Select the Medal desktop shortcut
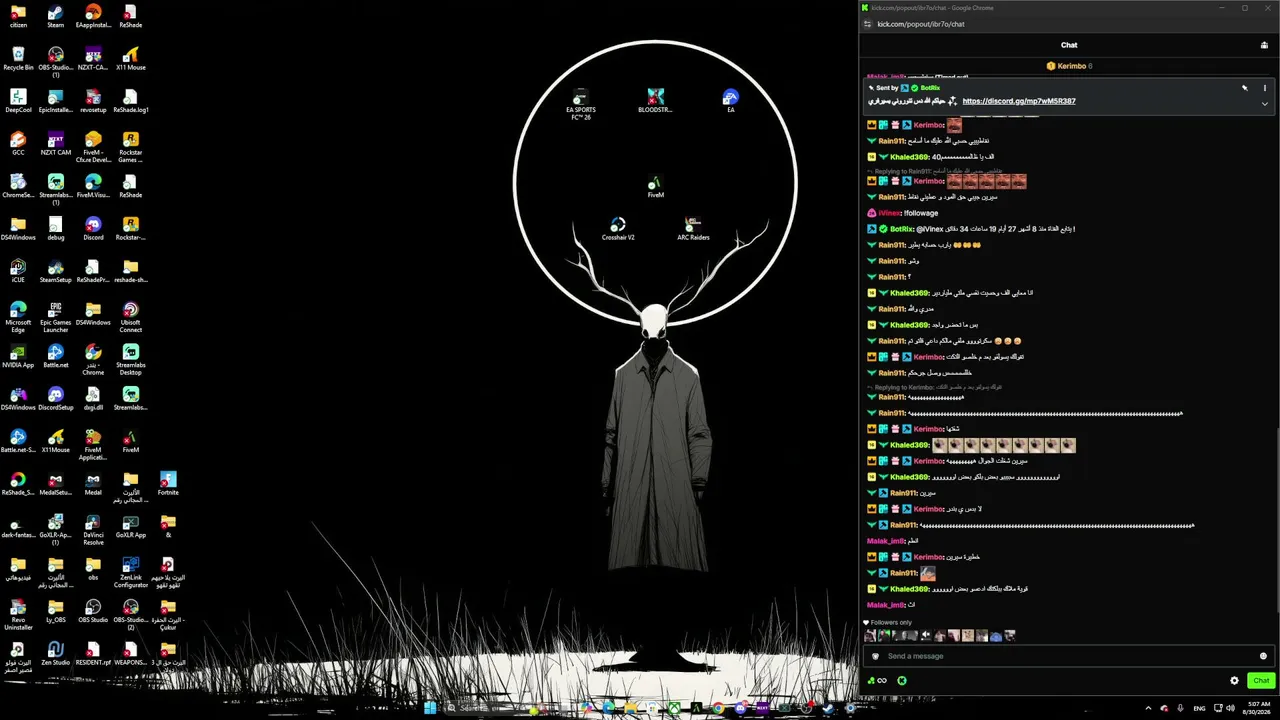The image size is (1280, 720). [x=93, y=484]
